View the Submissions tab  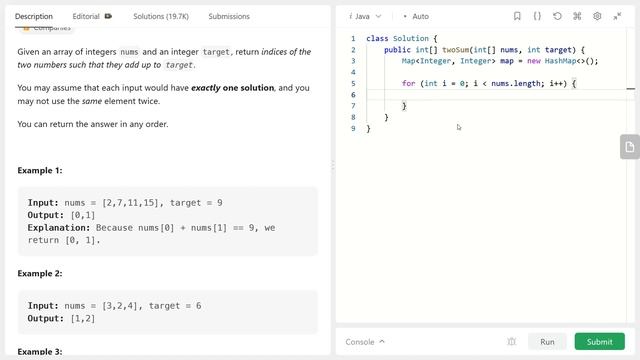(x=229, y=16)
